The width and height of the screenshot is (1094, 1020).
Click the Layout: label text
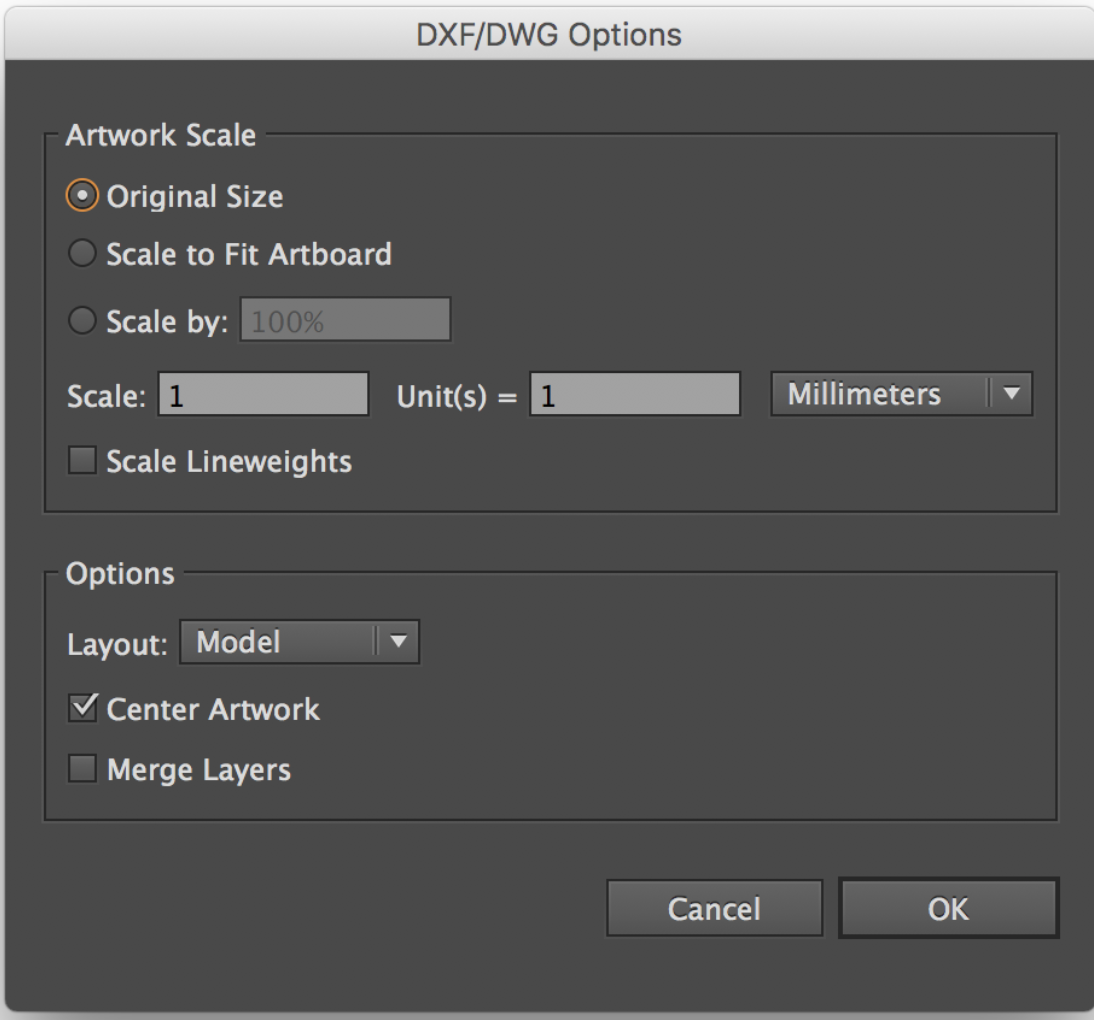[117, 644]
